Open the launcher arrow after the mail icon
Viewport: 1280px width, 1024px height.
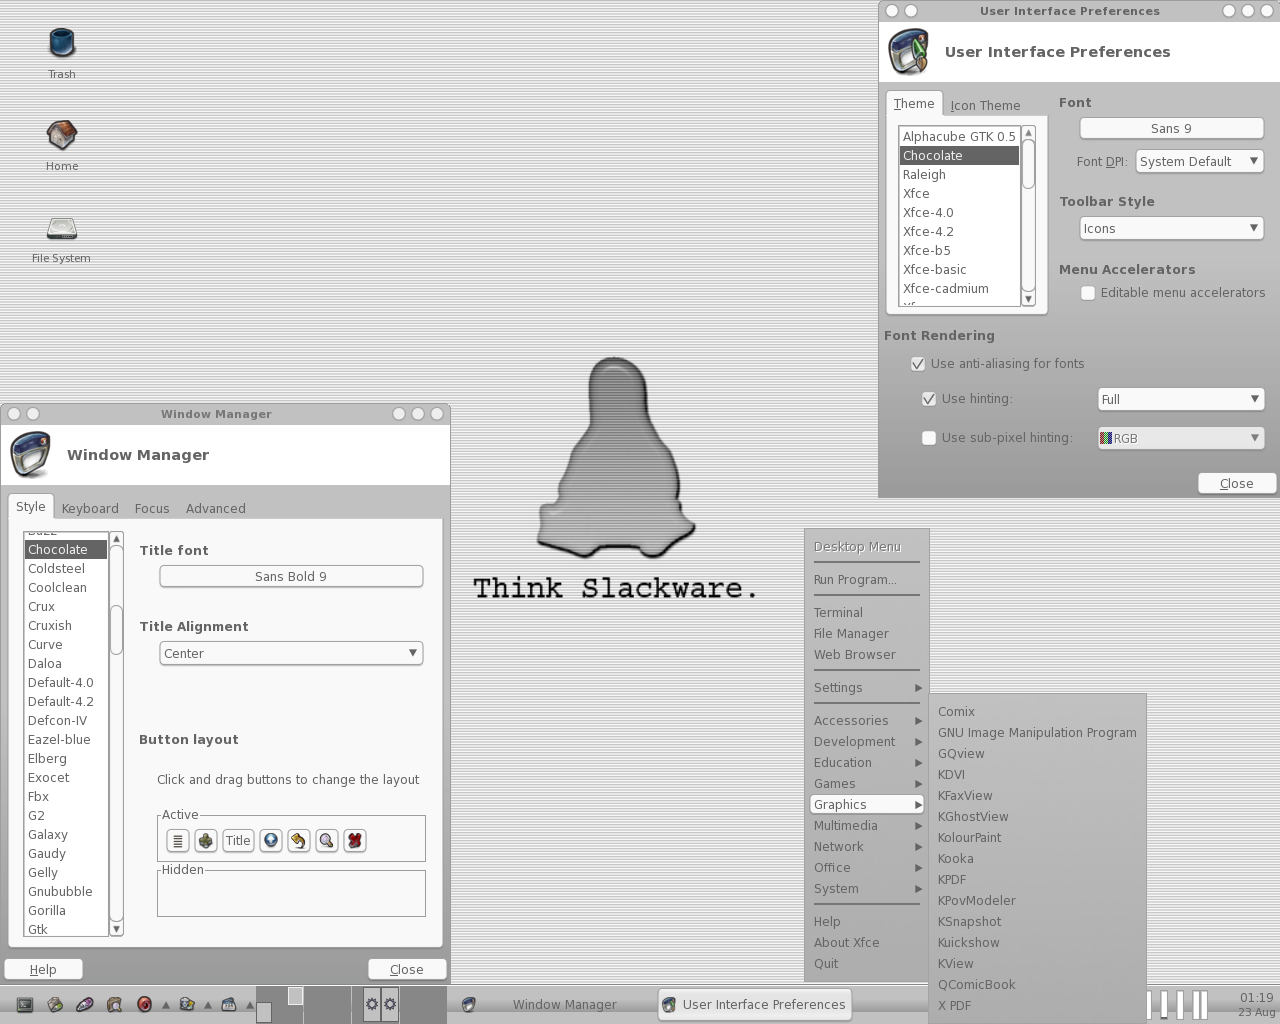click(x=208, y=1005)
